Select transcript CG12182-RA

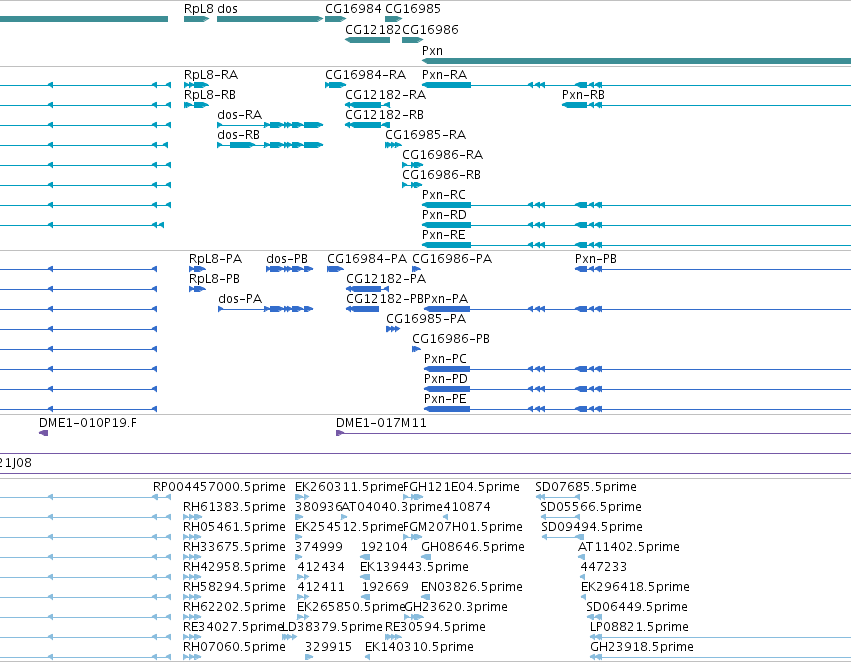(x=367, y=105)
